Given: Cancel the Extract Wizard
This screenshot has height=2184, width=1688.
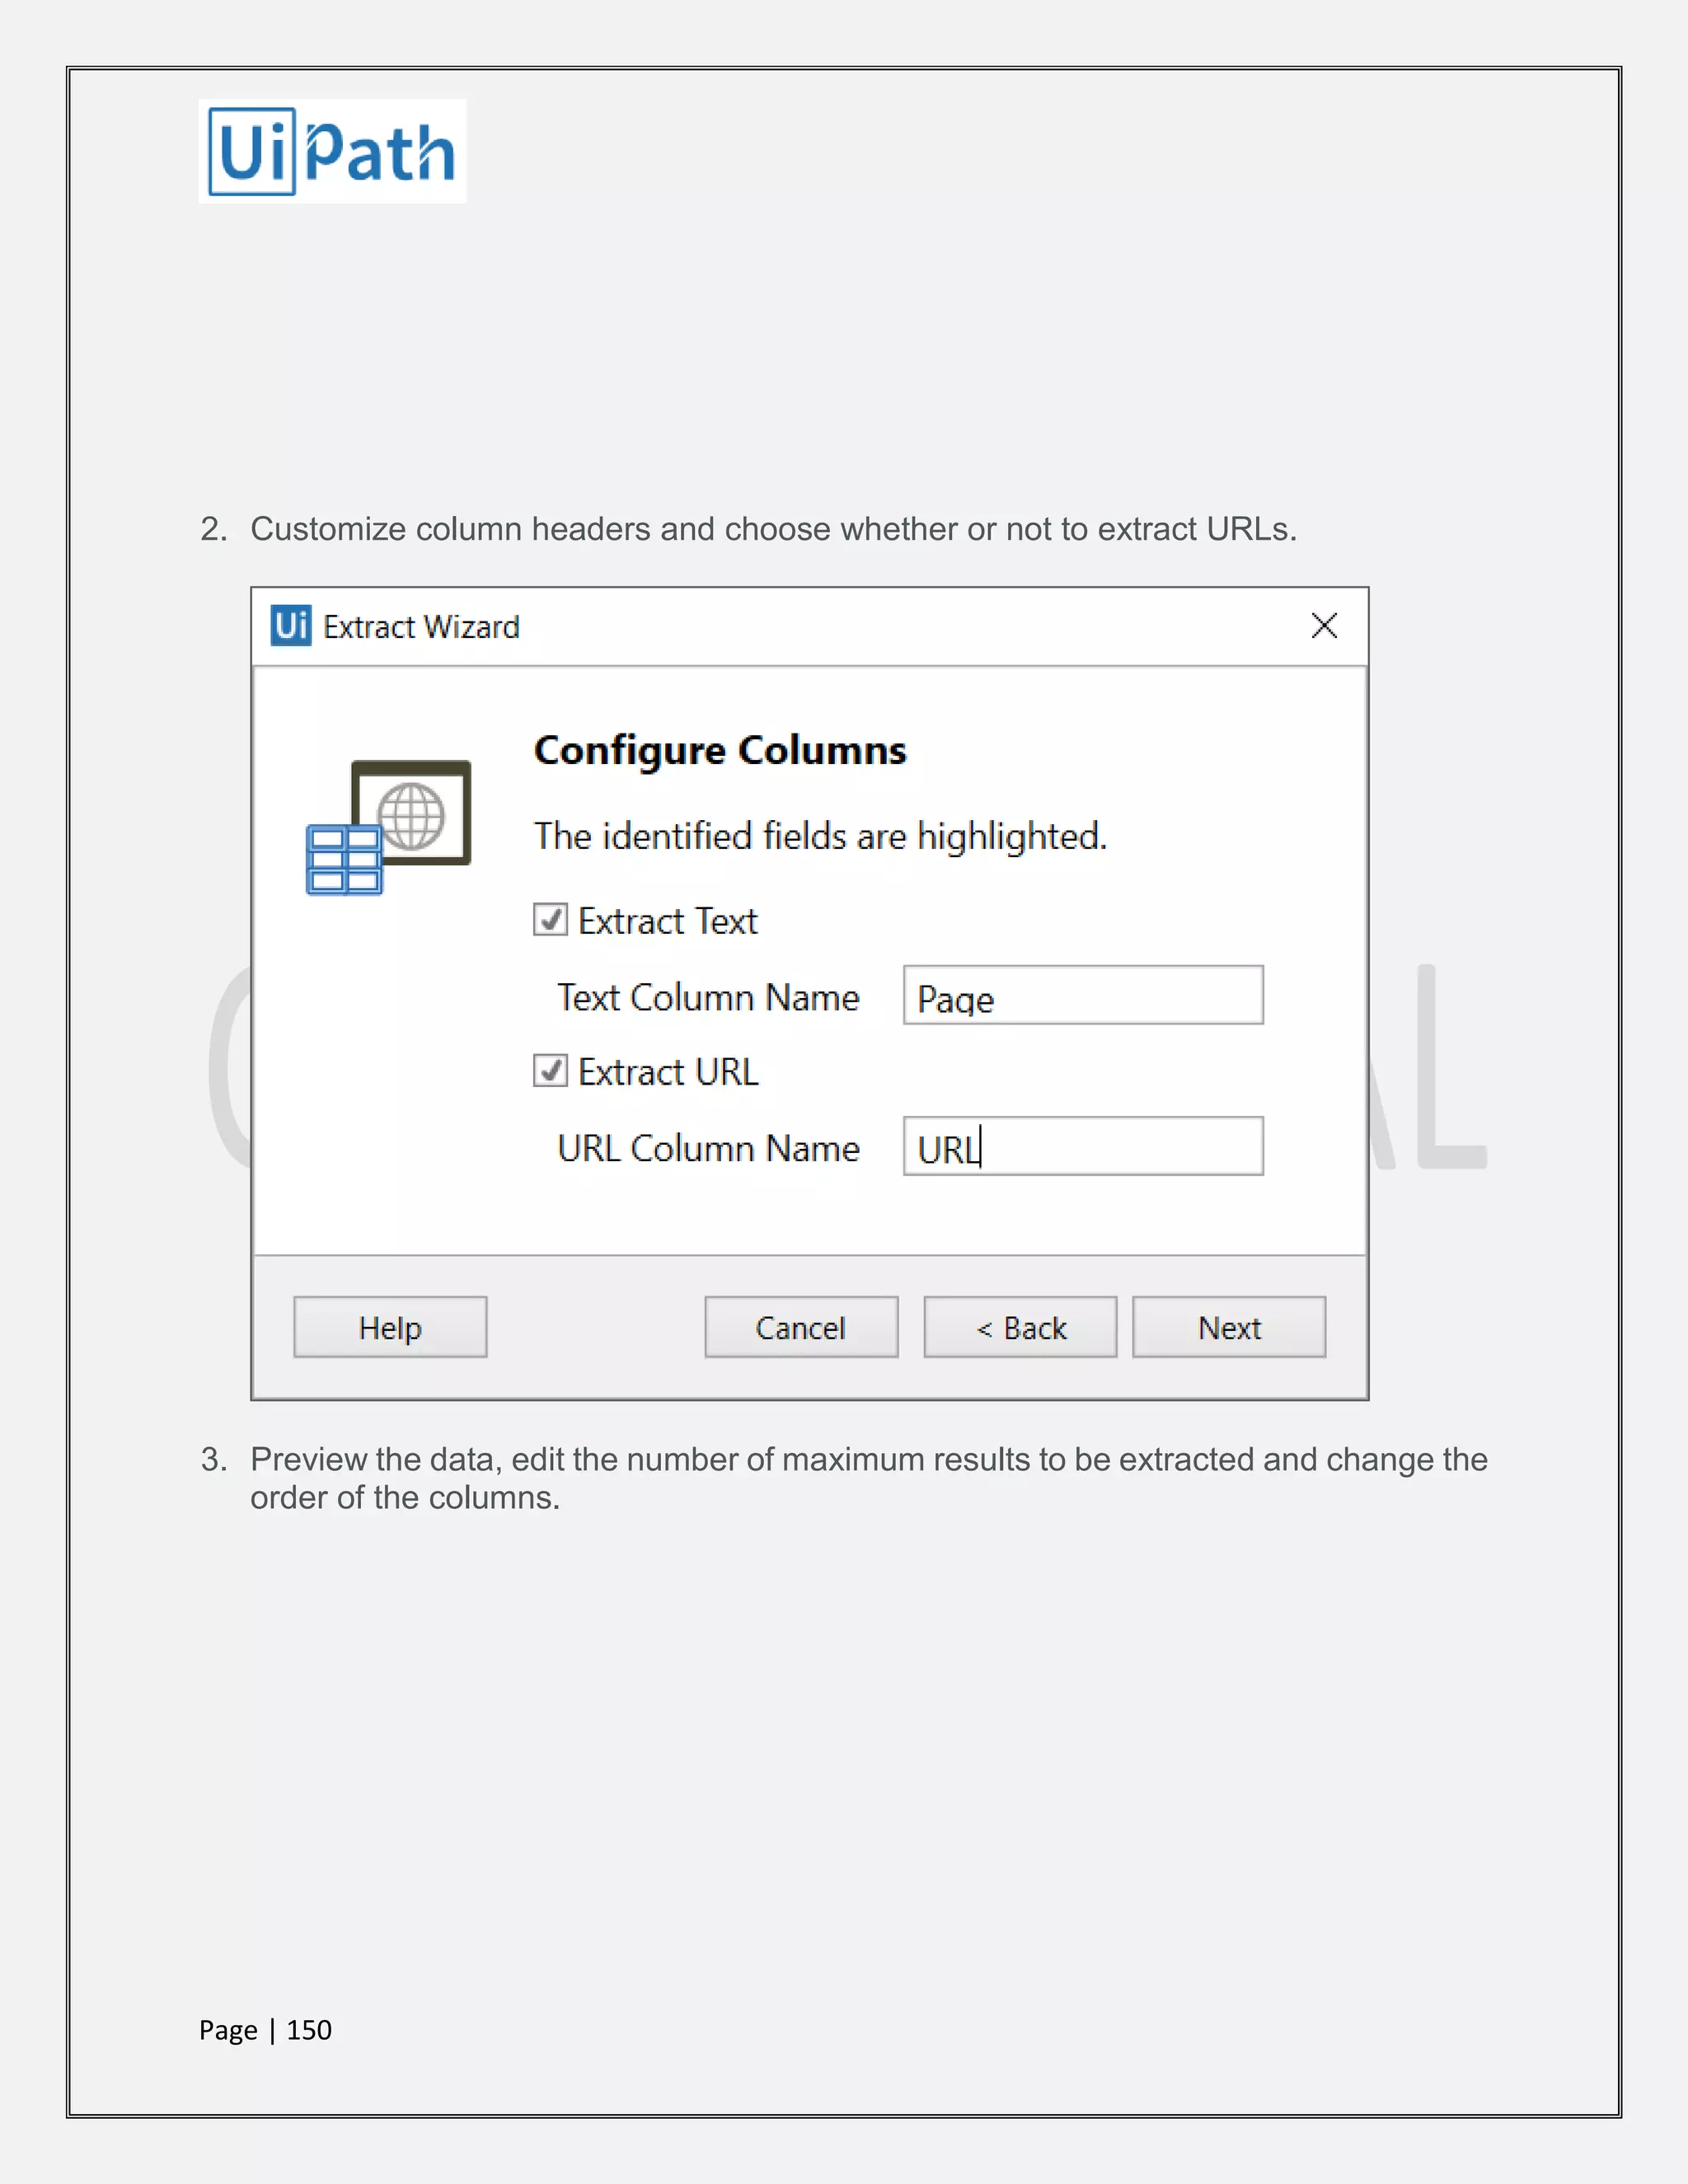Looking at the screenshot, I should [x=801, y=1327].
